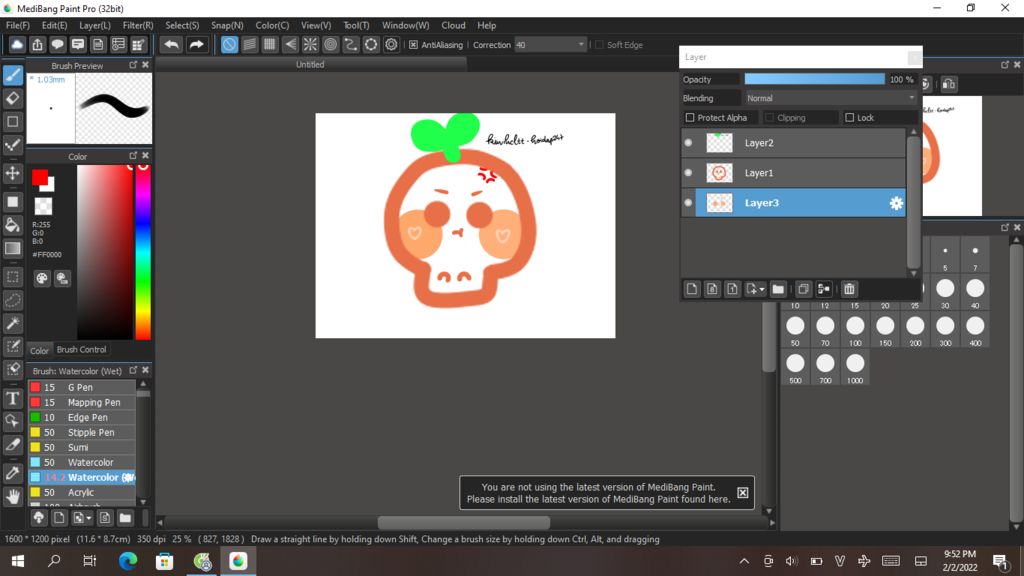The image size is (1024, 576).
Task: Choose the Edge Pen brush
Action: click(x=82, y=417)
